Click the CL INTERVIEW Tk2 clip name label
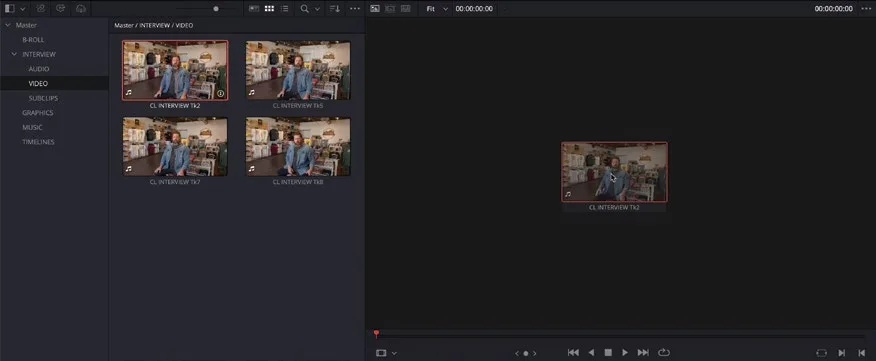876x361 pixels. click(175, 106)
